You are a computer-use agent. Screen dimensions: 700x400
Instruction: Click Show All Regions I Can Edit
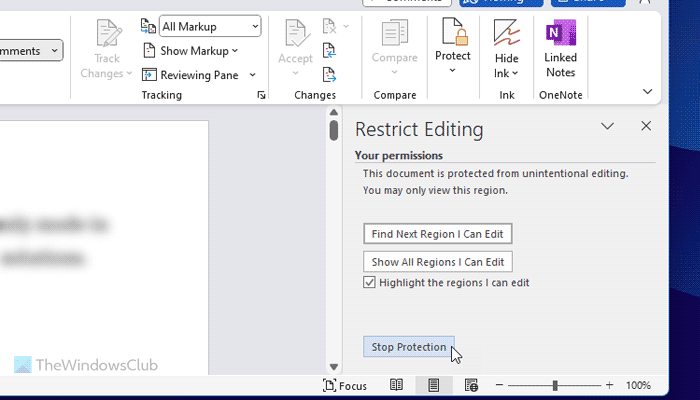coord(438,262)
